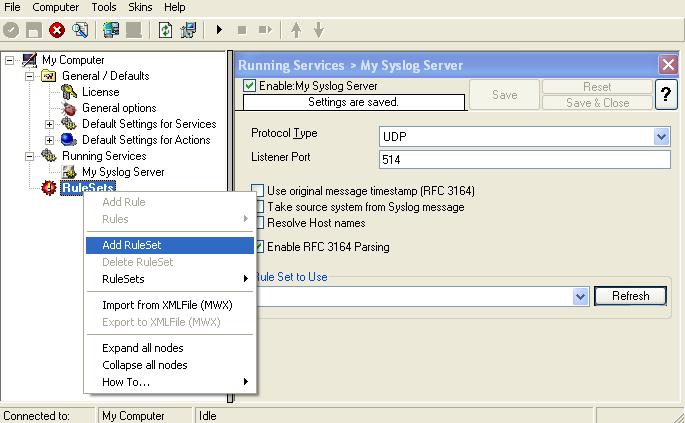Expand Default Settings for Services node
This screenshot has height=423, width=685.
point(49,125)
